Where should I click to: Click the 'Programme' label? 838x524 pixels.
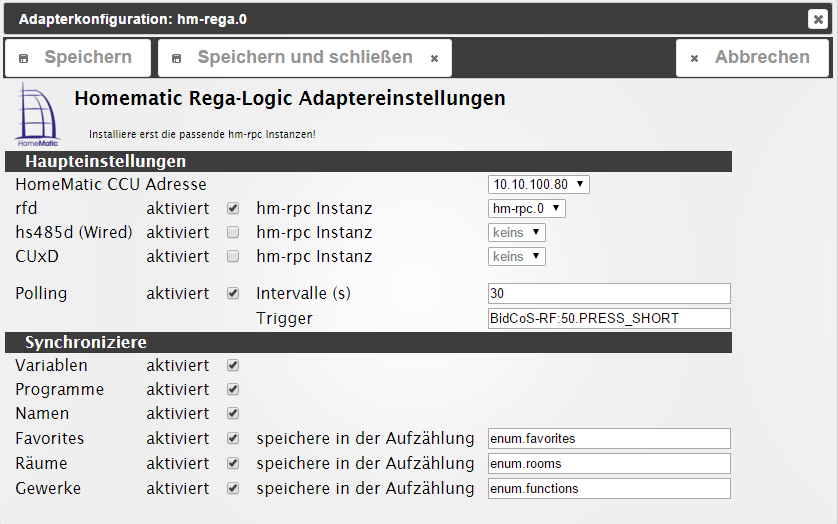59,390
